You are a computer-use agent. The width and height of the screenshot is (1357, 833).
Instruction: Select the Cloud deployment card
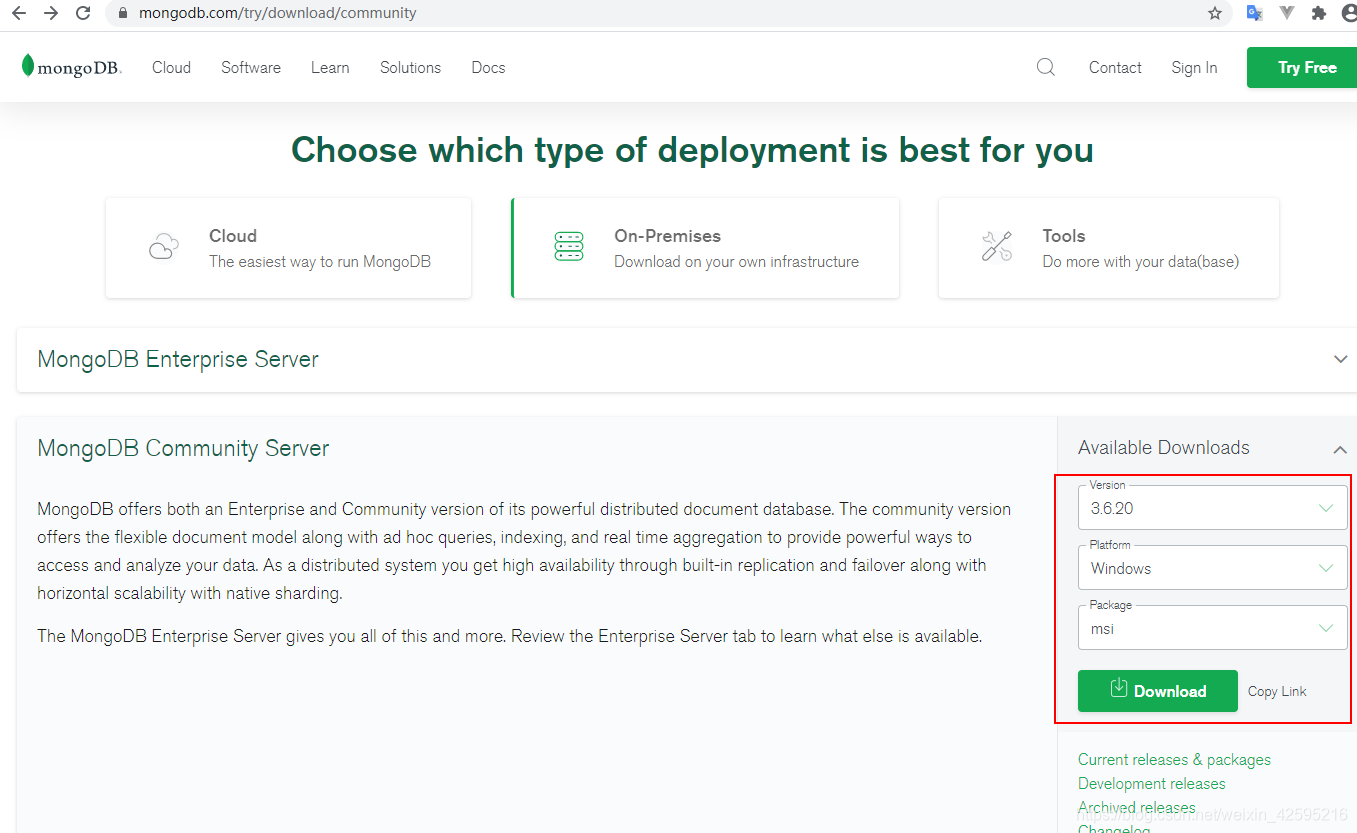pos(288,247)
